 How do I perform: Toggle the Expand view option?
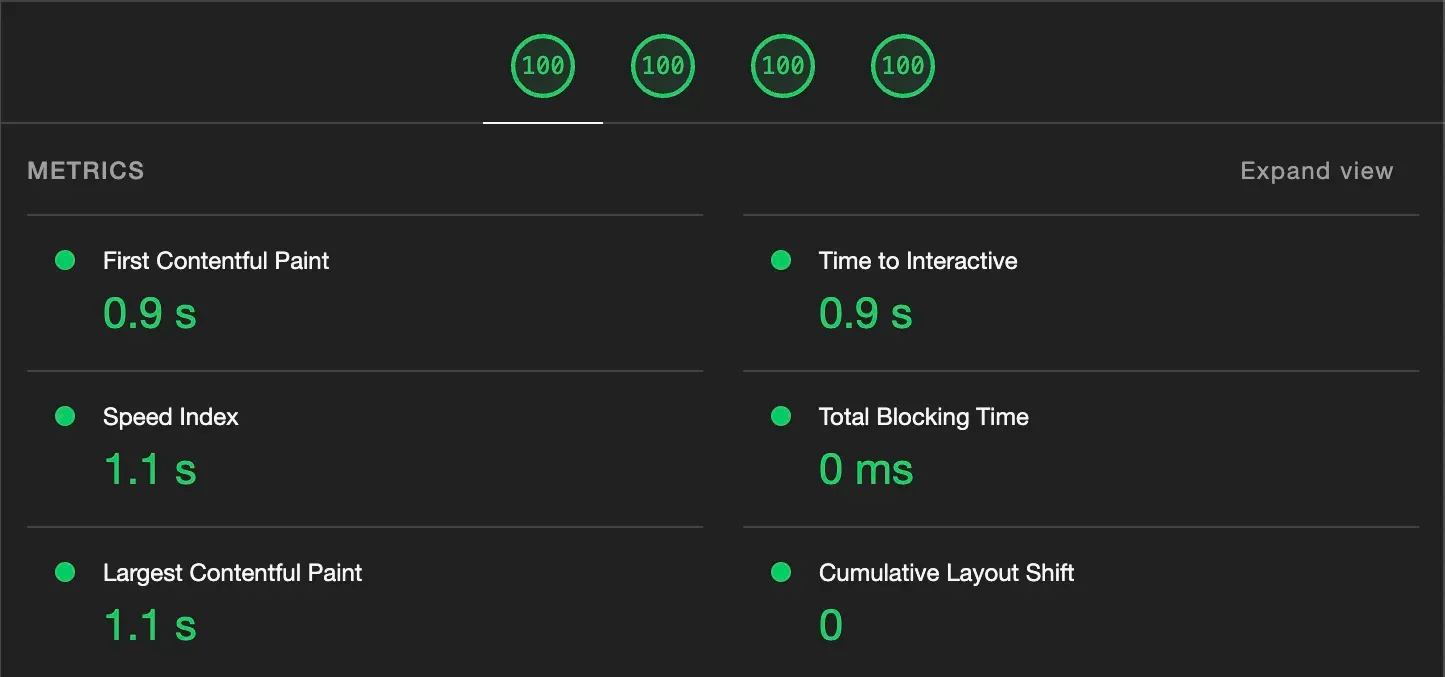[1316, 171]
